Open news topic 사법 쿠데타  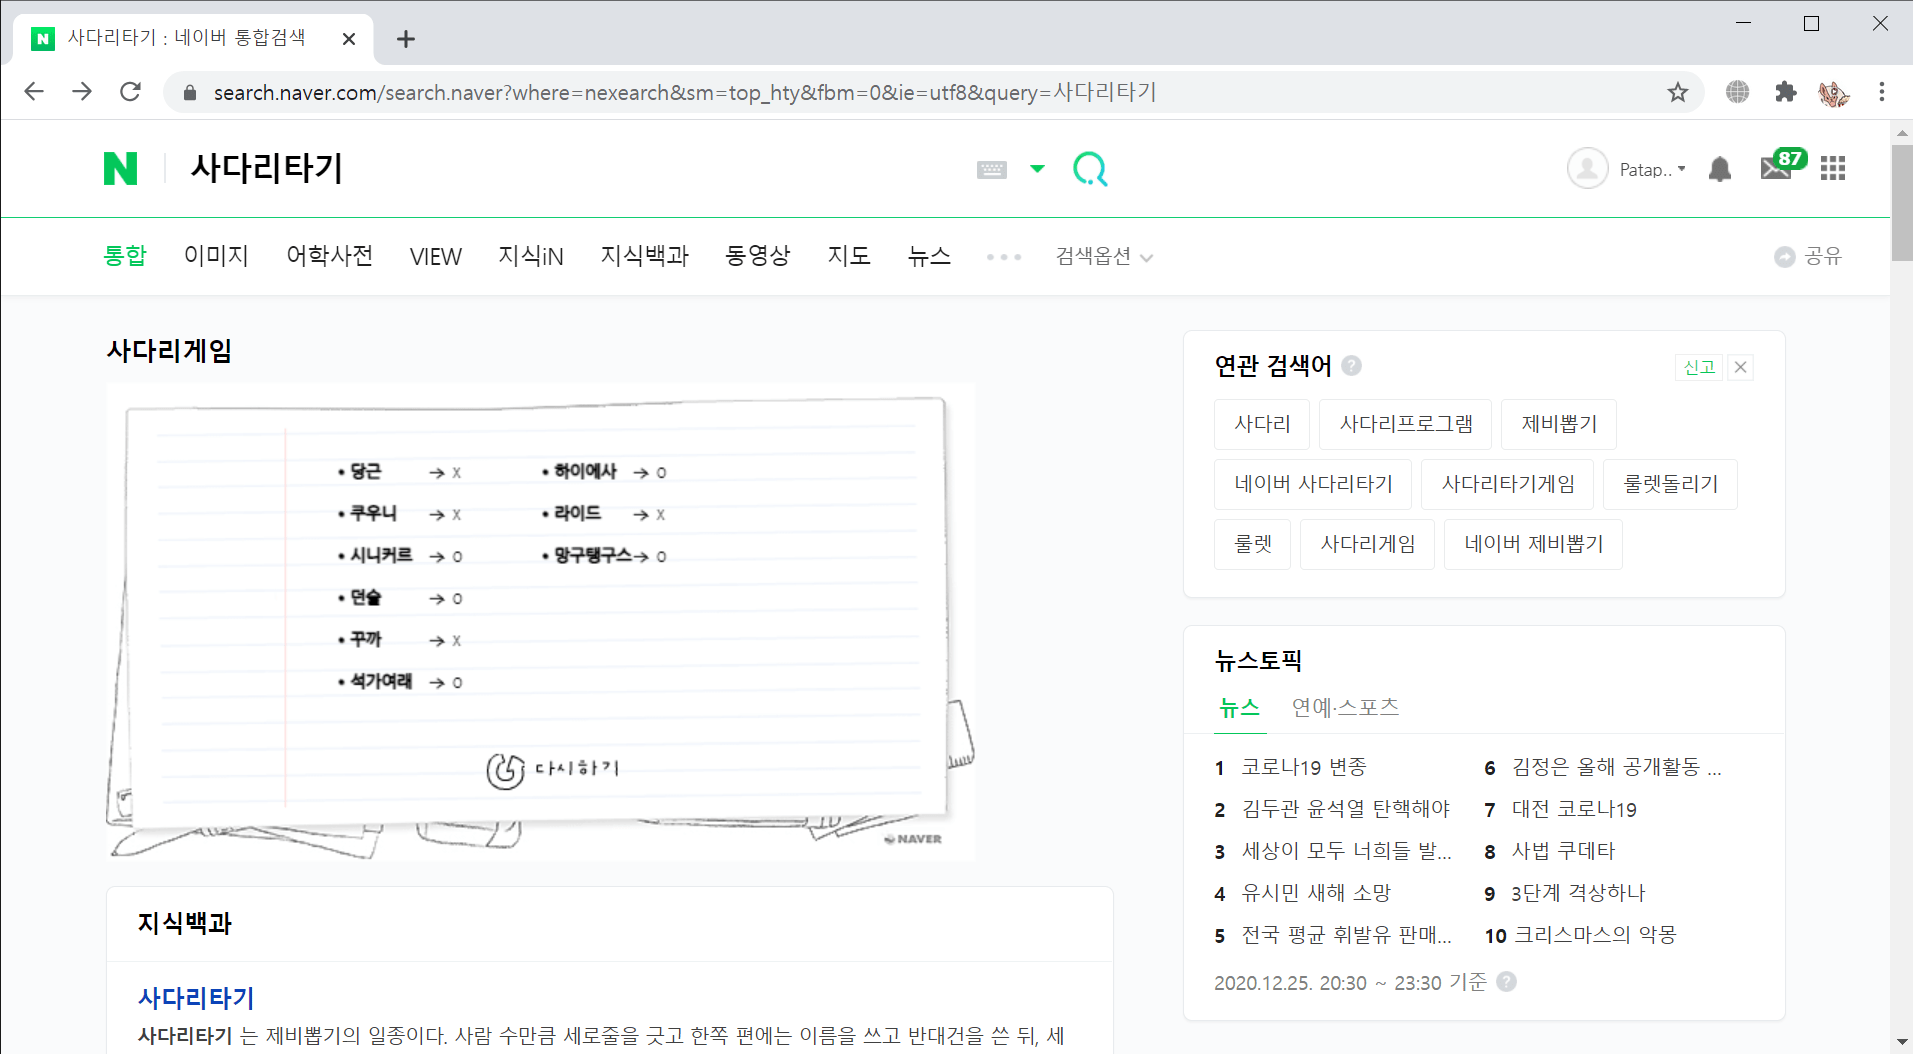click(1563, 851)
